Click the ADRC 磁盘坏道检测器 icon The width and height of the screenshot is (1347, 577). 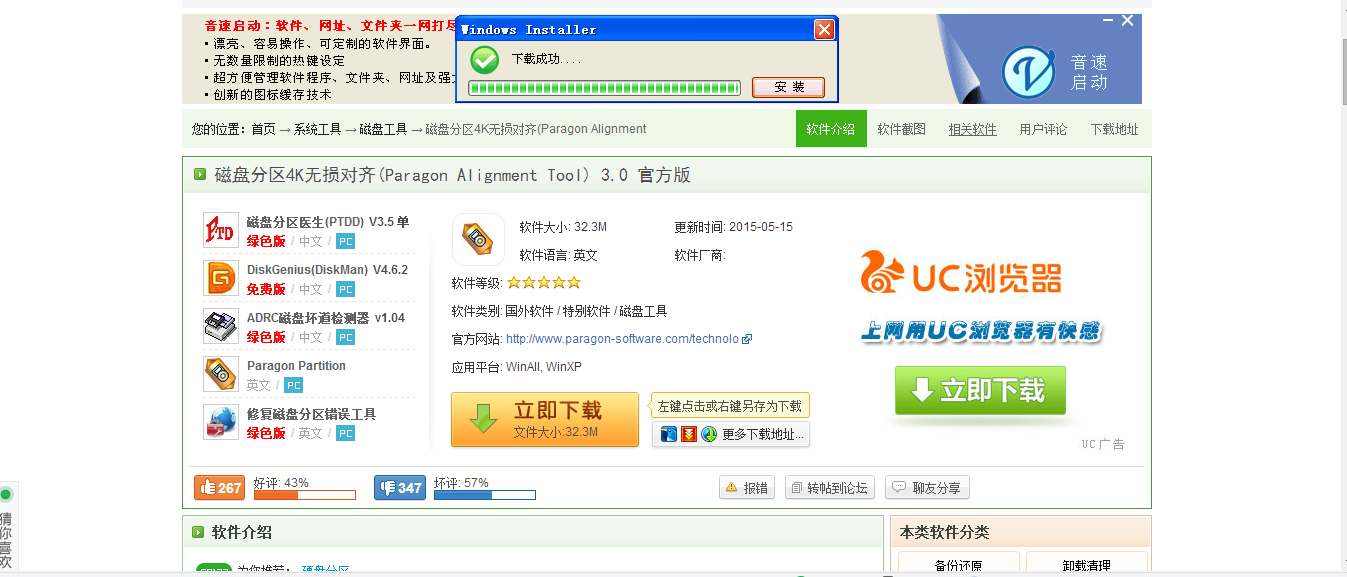[220, 326]
